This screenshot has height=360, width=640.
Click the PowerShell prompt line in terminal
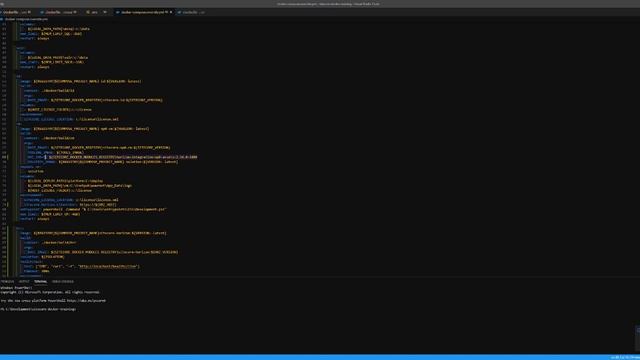click(x=38, y=309)
